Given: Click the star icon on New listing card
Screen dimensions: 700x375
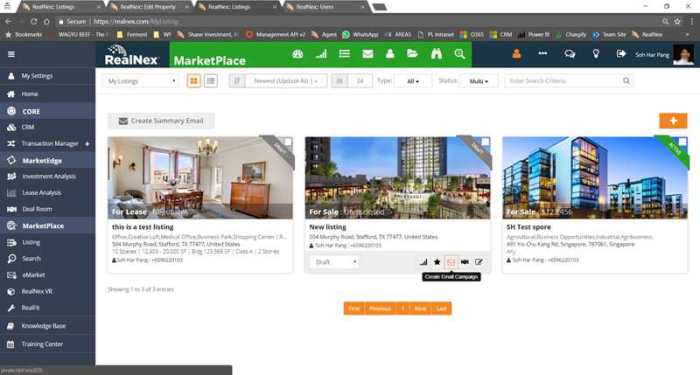Looking at the screenshot, I should tap(437, 262).
